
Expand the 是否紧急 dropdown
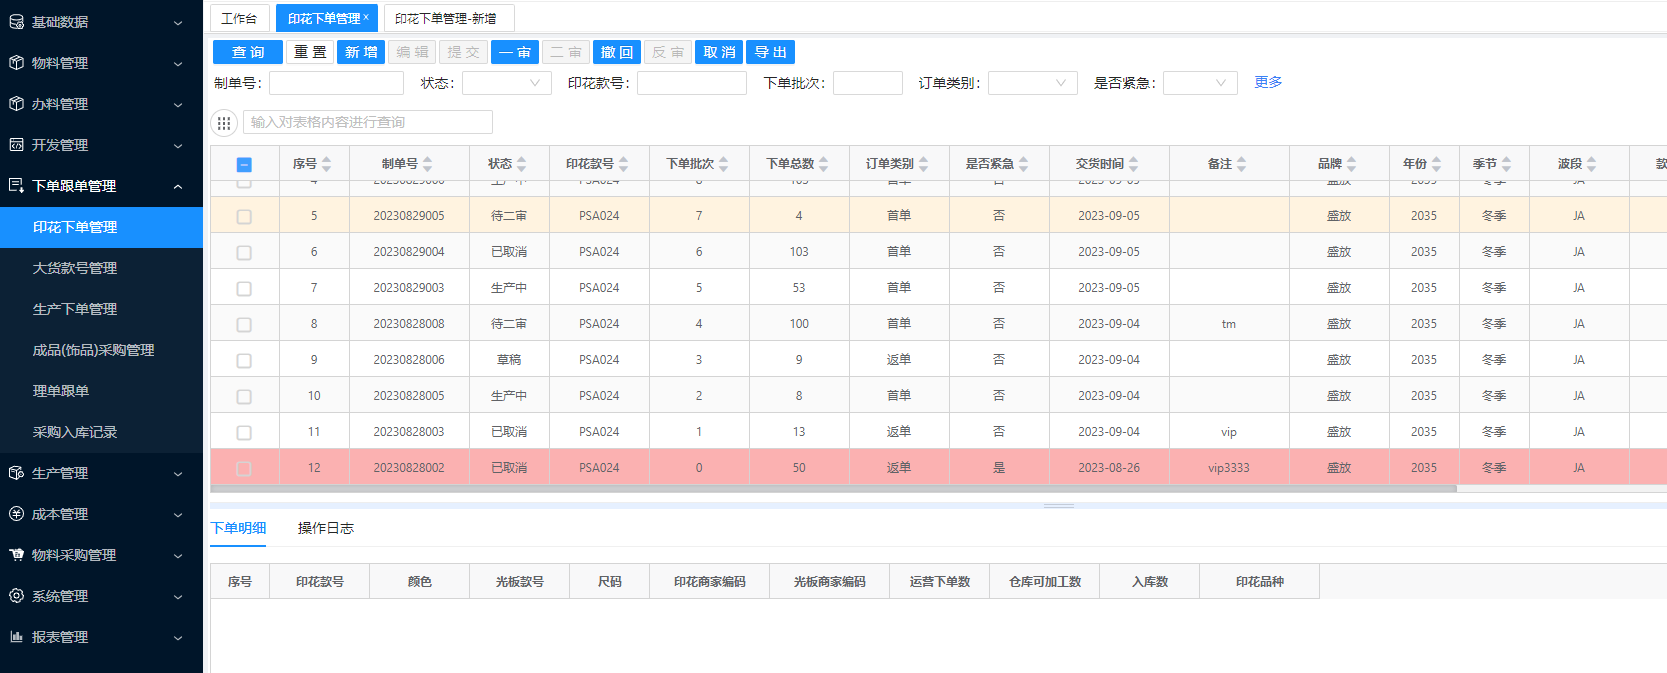tap(1200, 83)
